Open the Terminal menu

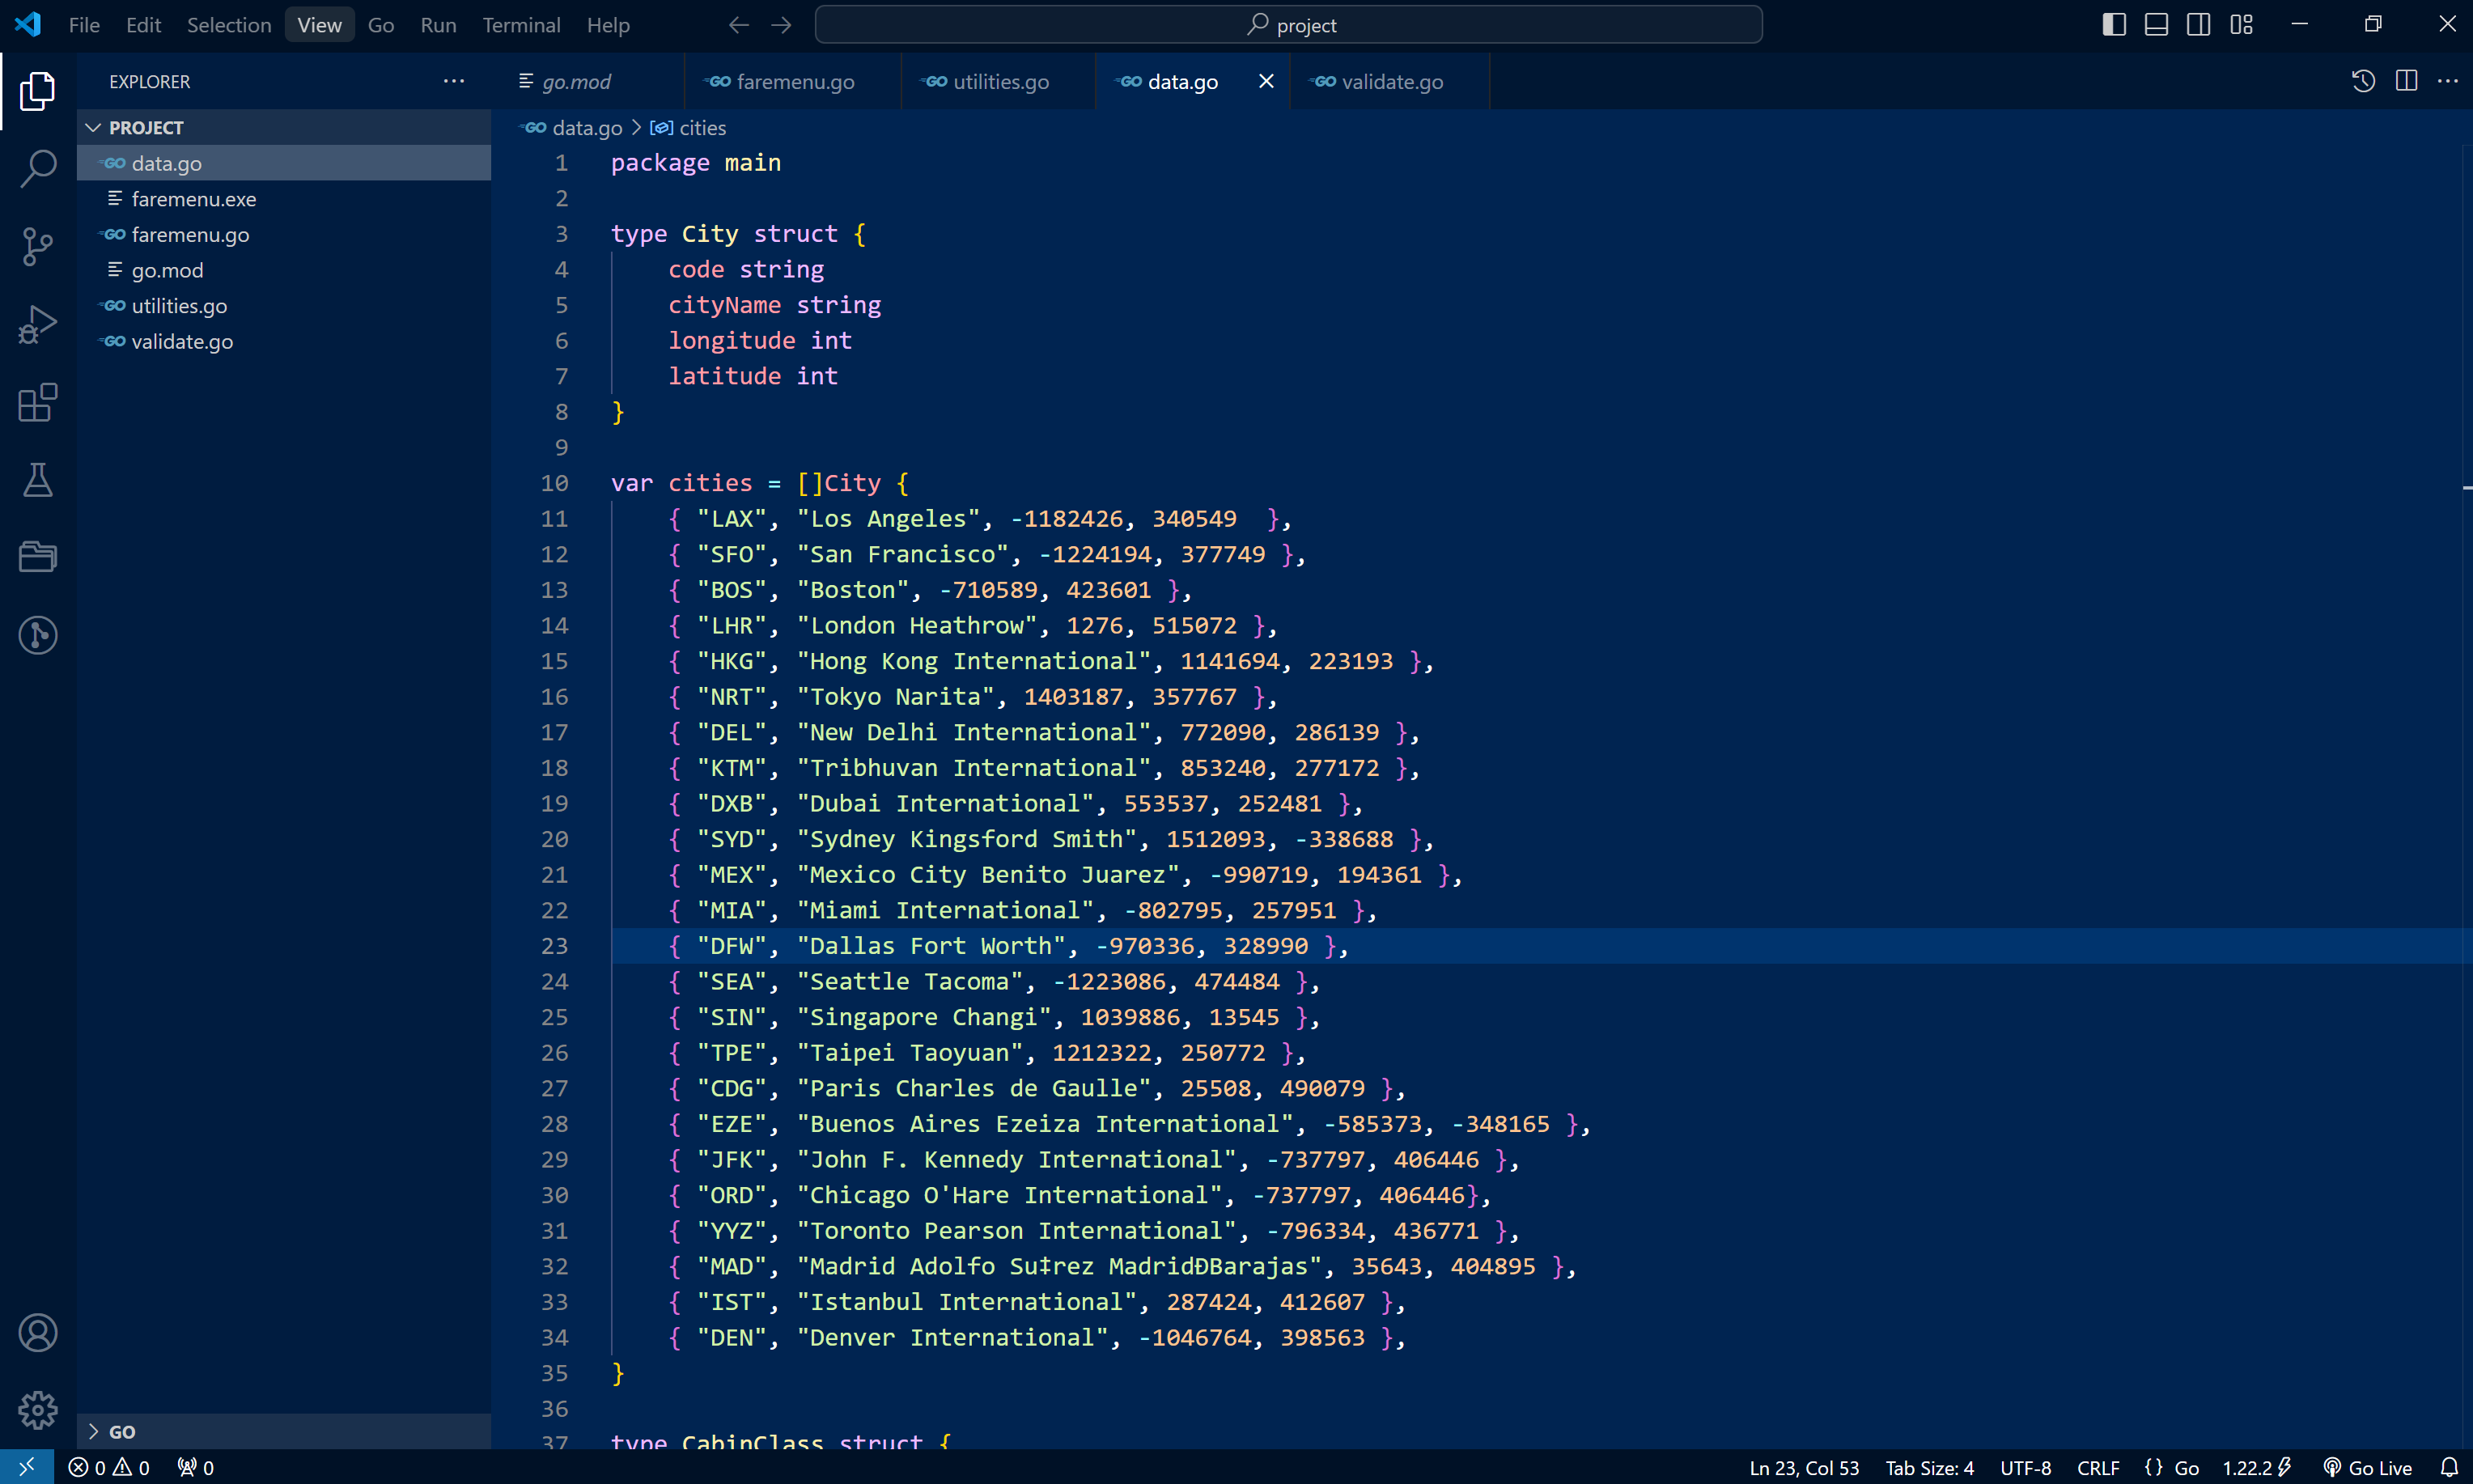click(x=521, y=25)
